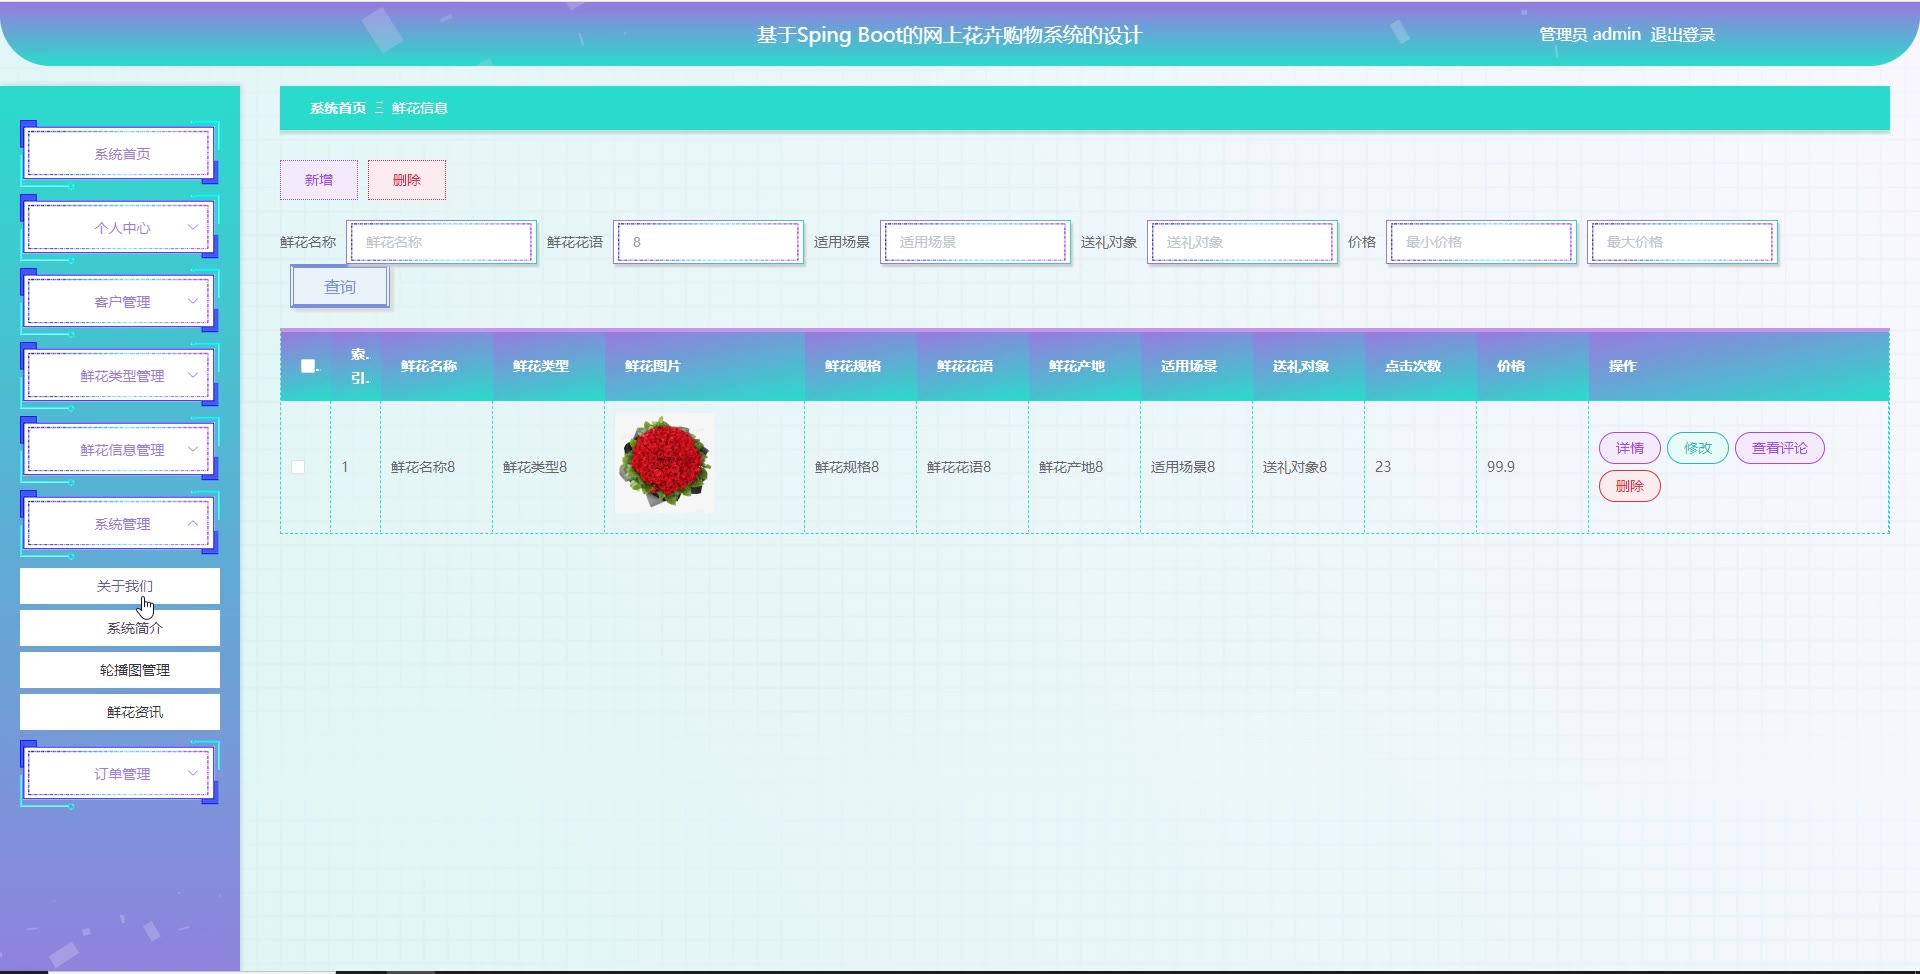
Task: Focus the 最大价格 input field
Action: 1683,242
